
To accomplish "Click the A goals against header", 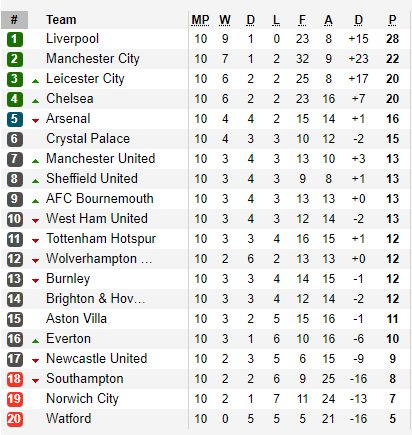I will click(328, 20).
